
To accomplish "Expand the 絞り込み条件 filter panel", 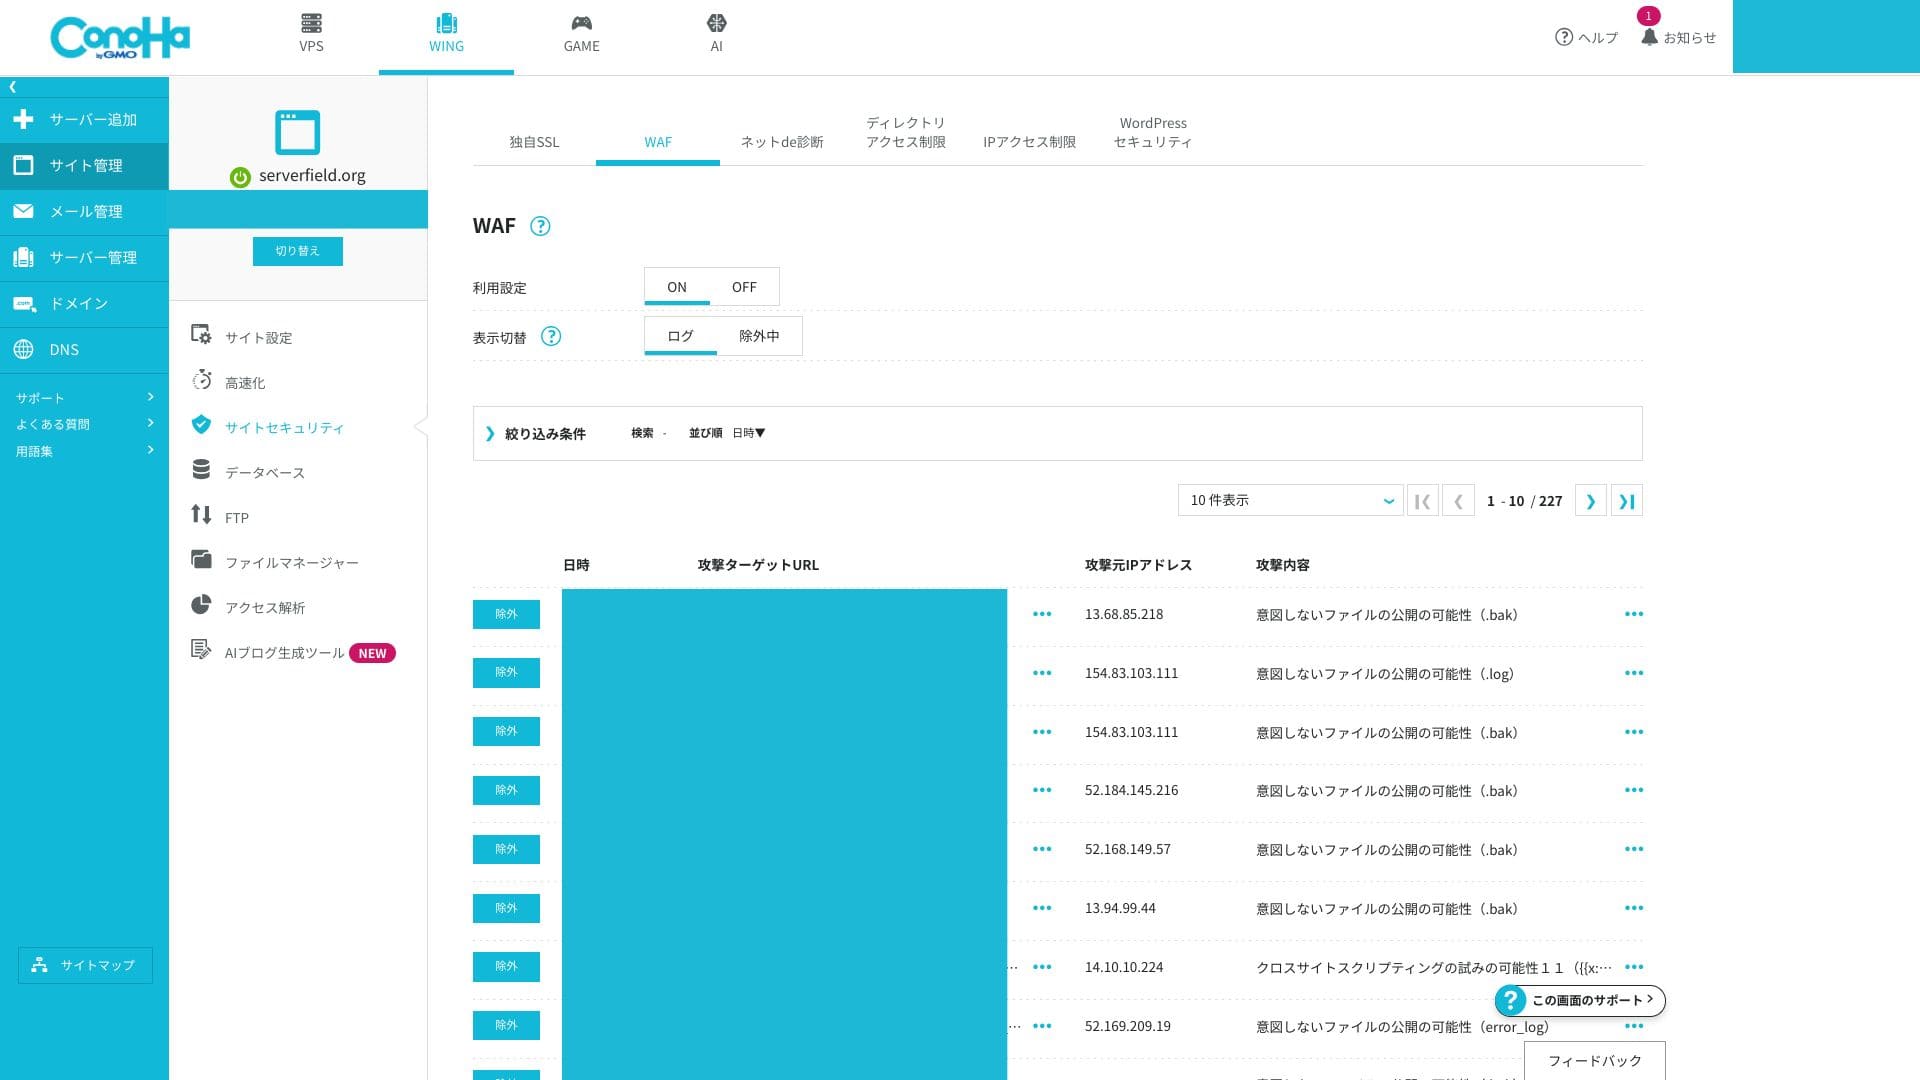I will click(490, 433).
